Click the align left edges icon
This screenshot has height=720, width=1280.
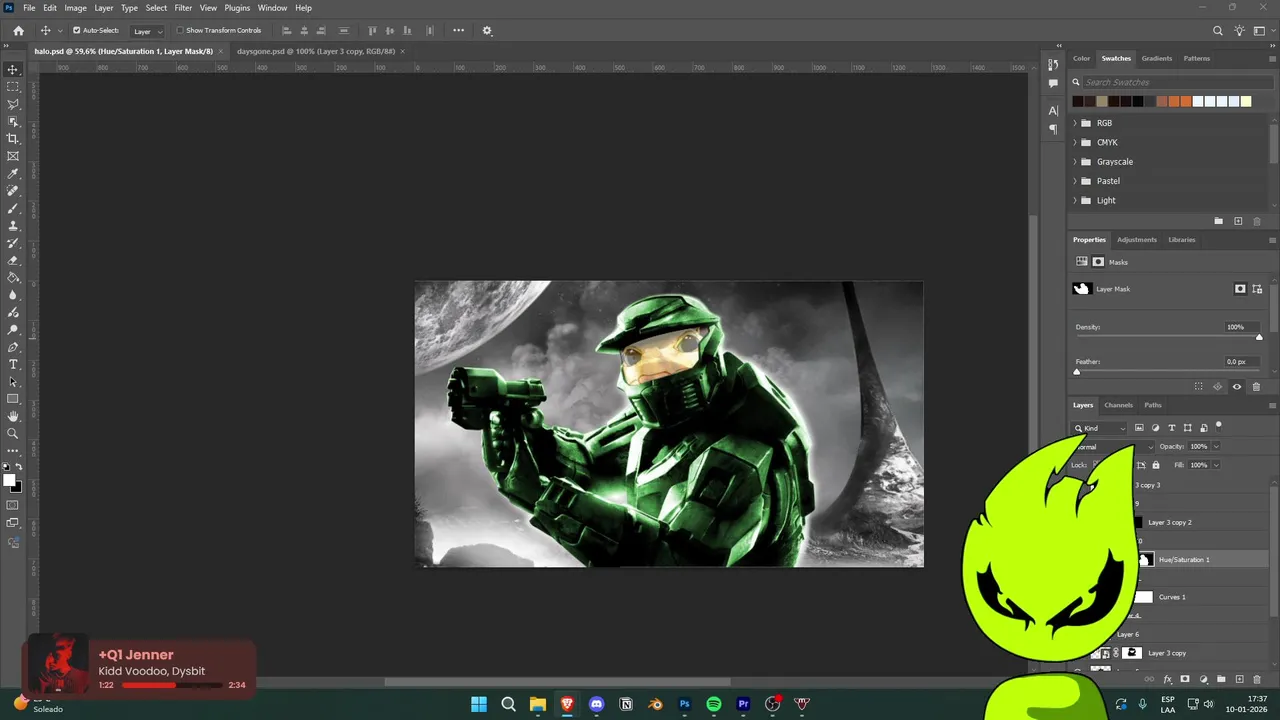click(x=287, y=31)
